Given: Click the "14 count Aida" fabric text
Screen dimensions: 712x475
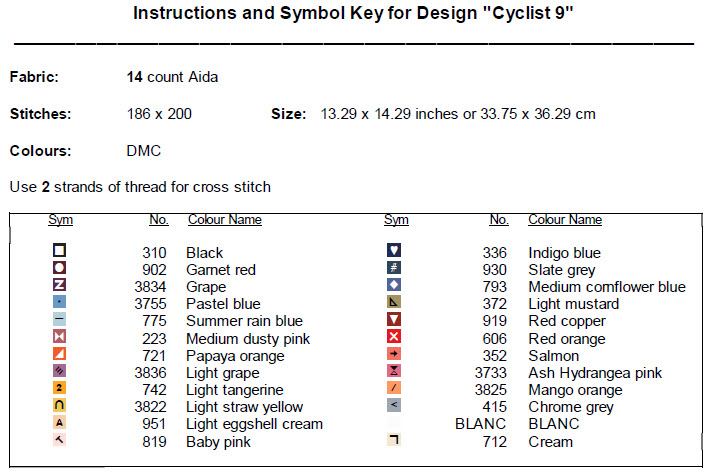Looking at the screenshot, I should coord(172,77).
